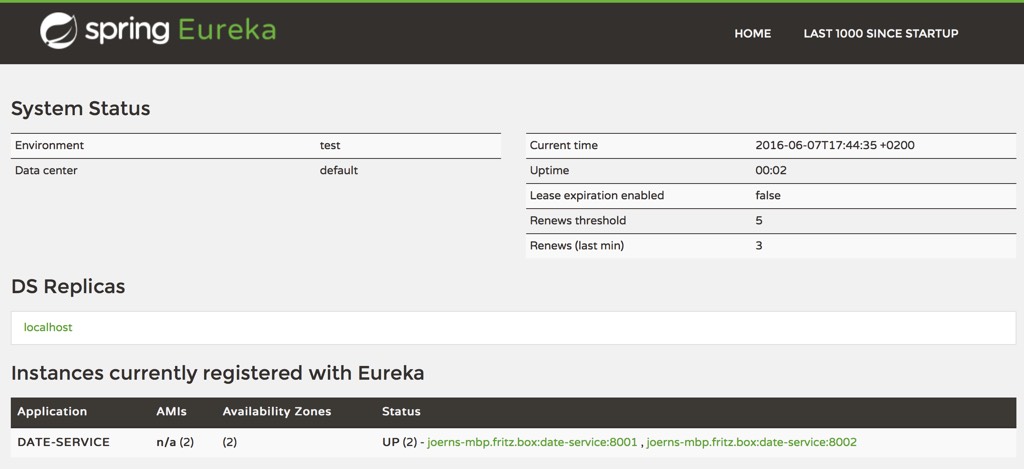1024x469 pixels.
Task: Click the Availability Zones column header
Action: (x=277, y=412)
